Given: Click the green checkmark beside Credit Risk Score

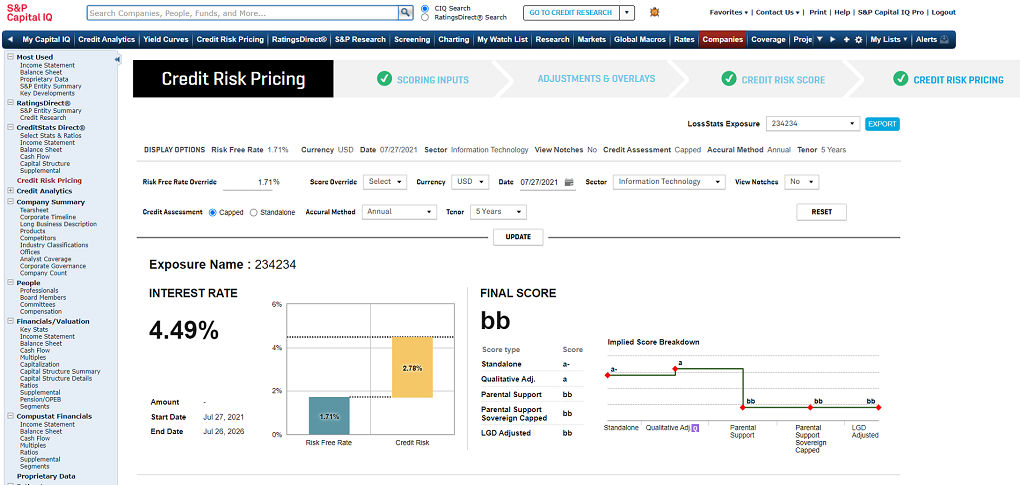Looking at the screenshot, I should 729,79.
